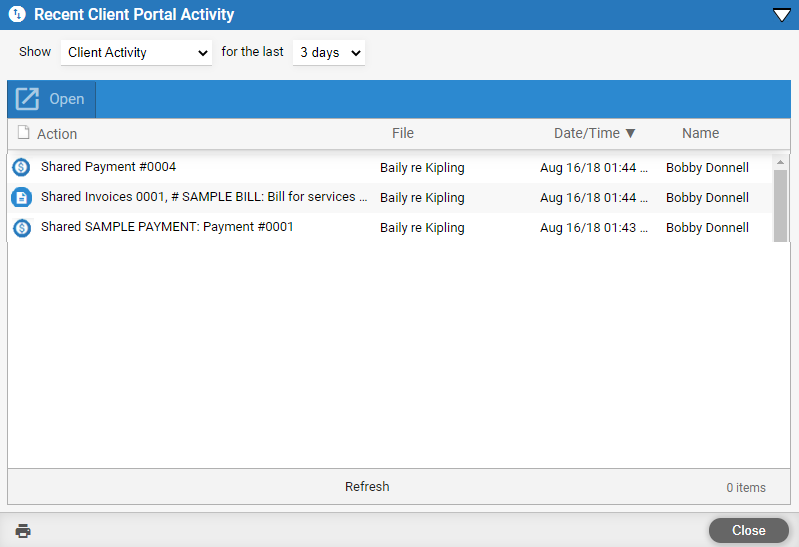Screen dimensions: 799x547
Task: Sort by the File column header
Action: click(402, 133)
